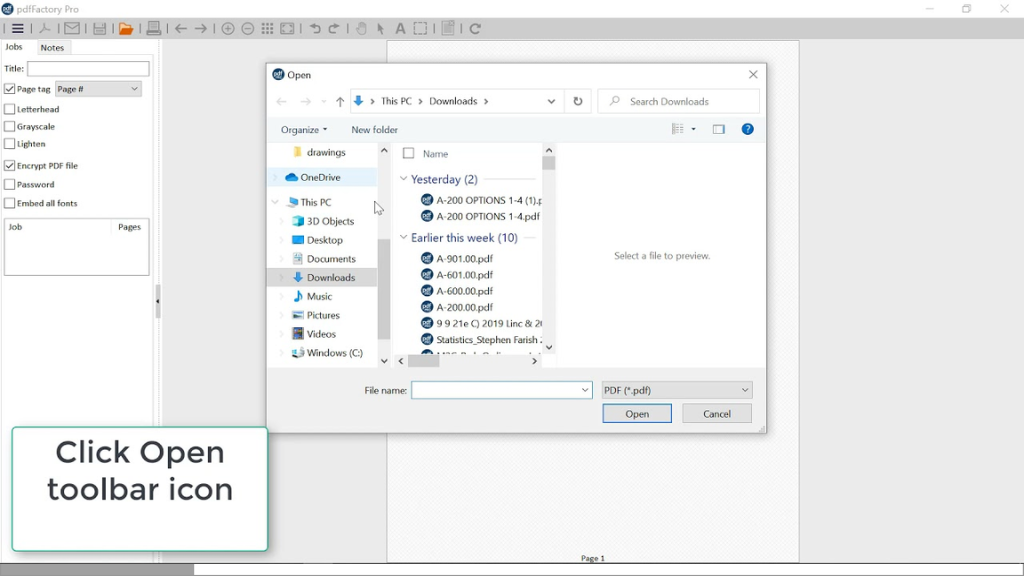Click the fit page toolbar icon

[287, 29]
